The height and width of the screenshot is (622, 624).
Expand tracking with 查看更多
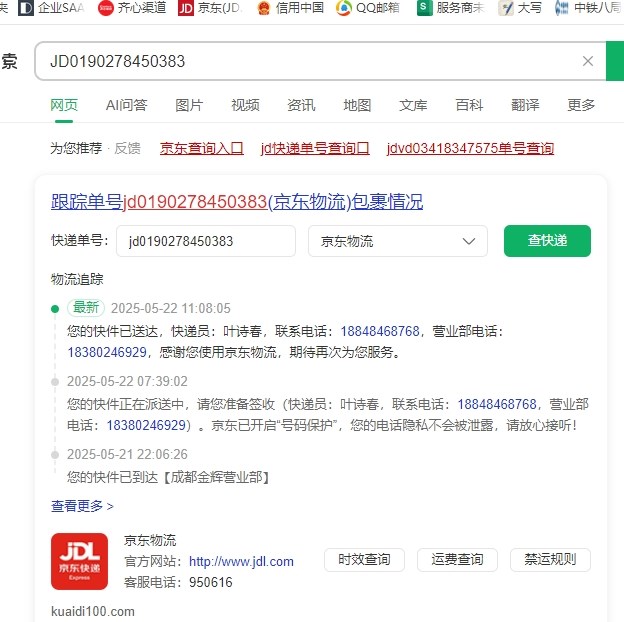pos(82,506)
